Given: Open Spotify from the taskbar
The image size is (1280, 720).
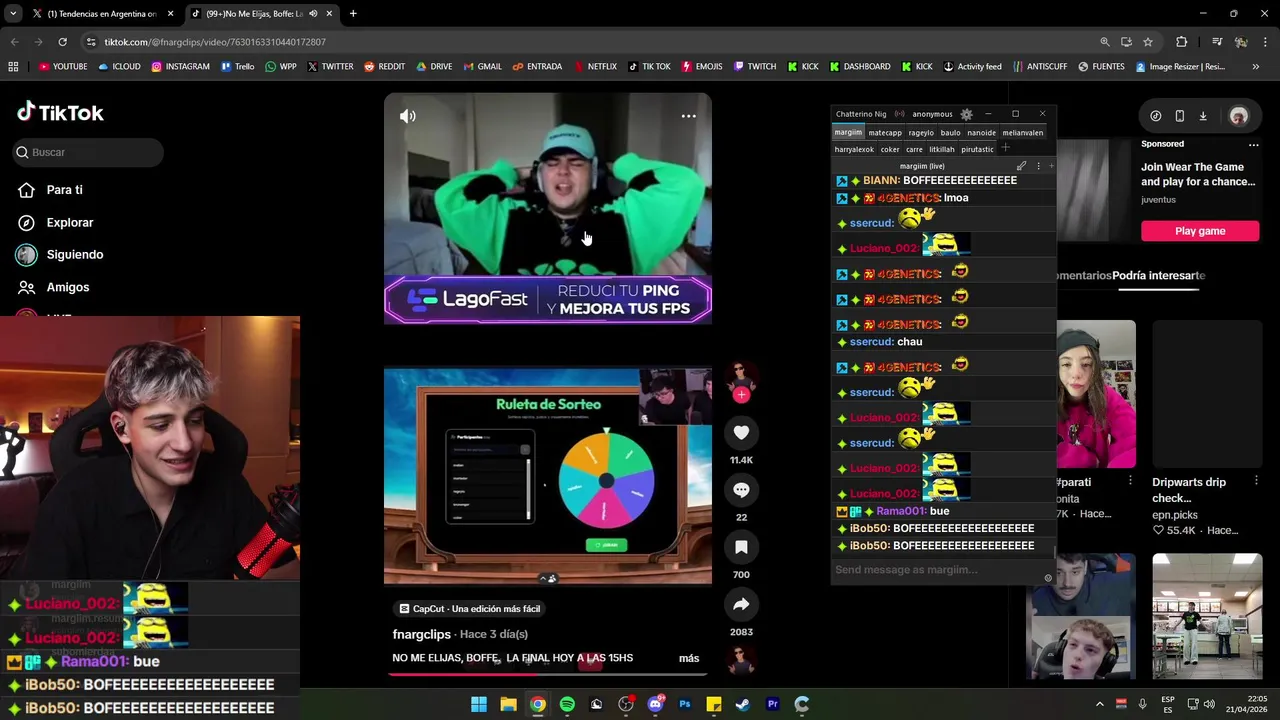Looking at the screenshot, I should [x=567, y=704].
